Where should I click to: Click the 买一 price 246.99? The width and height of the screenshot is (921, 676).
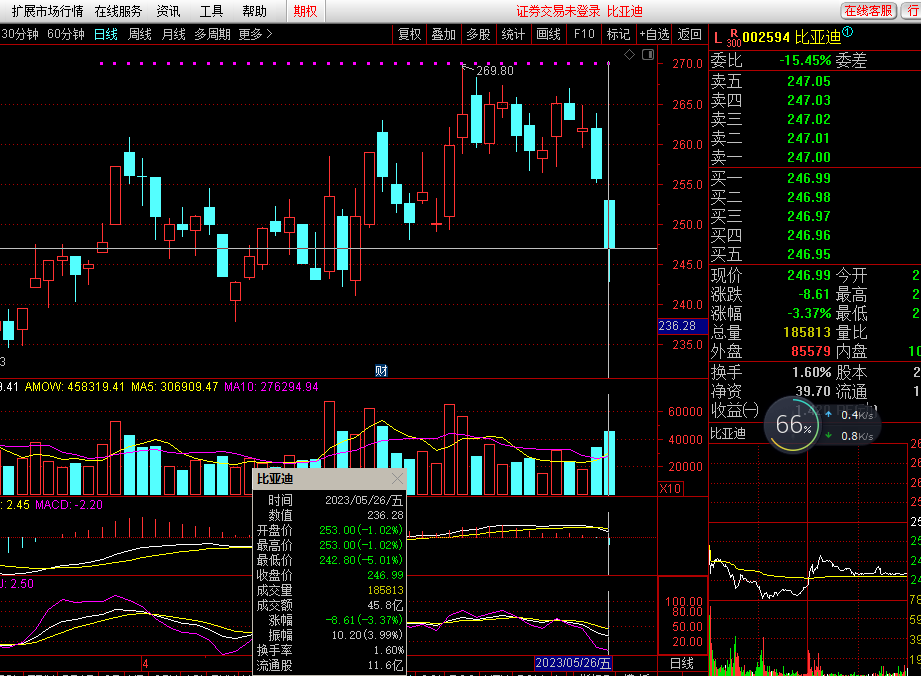(x=809, y=178)
